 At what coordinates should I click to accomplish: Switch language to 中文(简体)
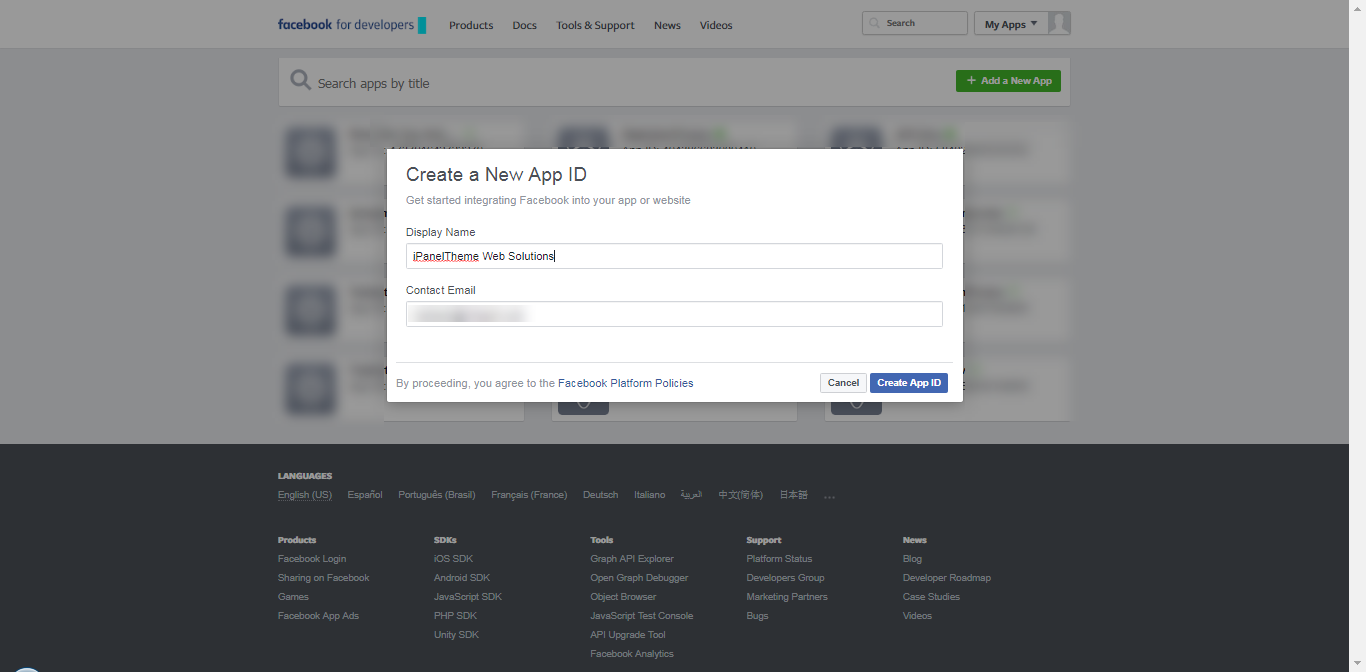tap(741, 495)
